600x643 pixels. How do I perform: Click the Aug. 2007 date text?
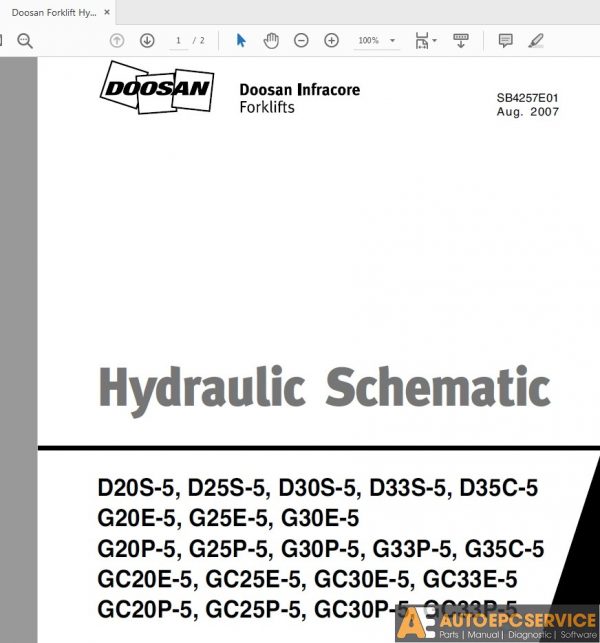click(x=528, y=112)
